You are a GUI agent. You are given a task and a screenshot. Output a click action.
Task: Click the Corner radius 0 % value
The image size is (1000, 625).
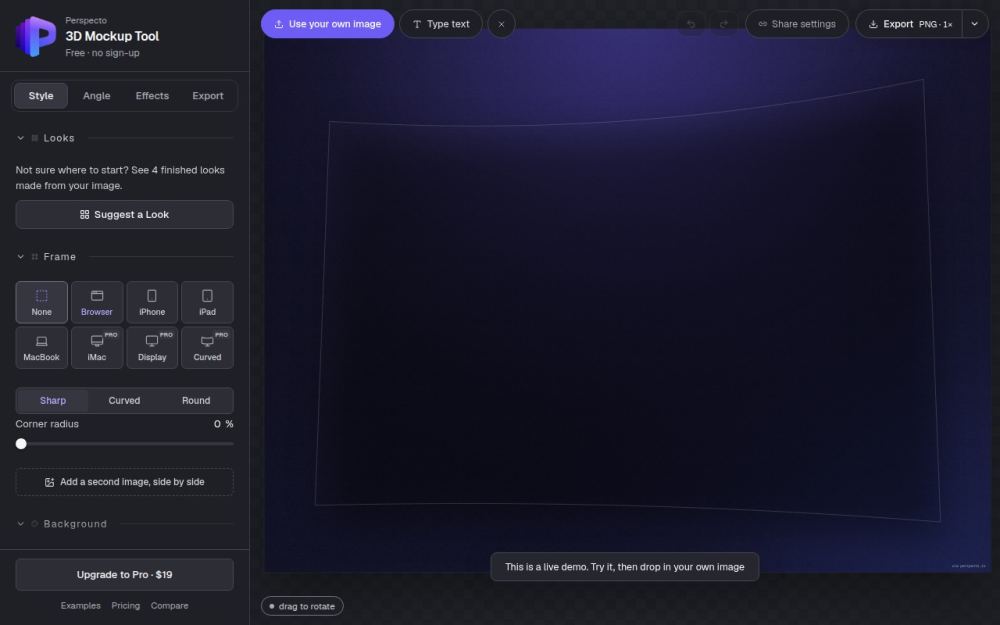[223, 424]
